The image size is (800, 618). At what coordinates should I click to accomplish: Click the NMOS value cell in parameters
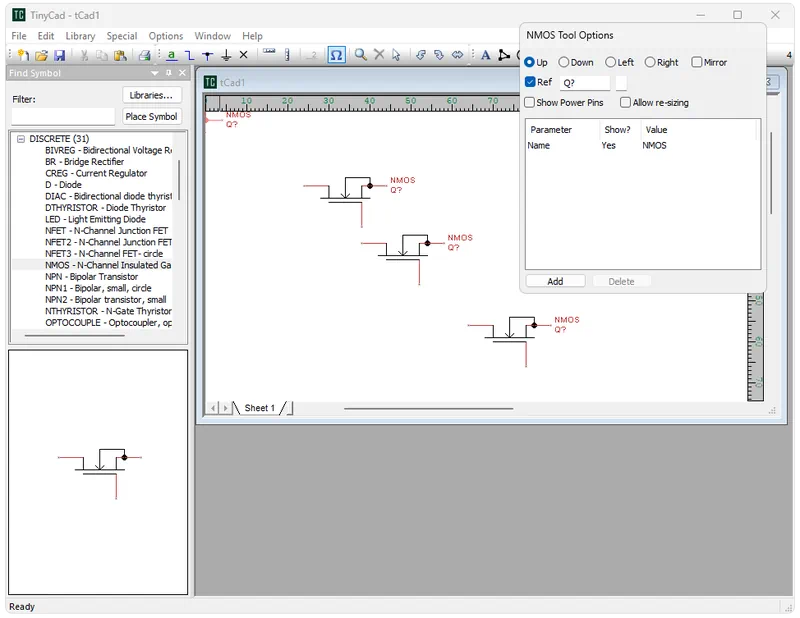tap(654, 145)
